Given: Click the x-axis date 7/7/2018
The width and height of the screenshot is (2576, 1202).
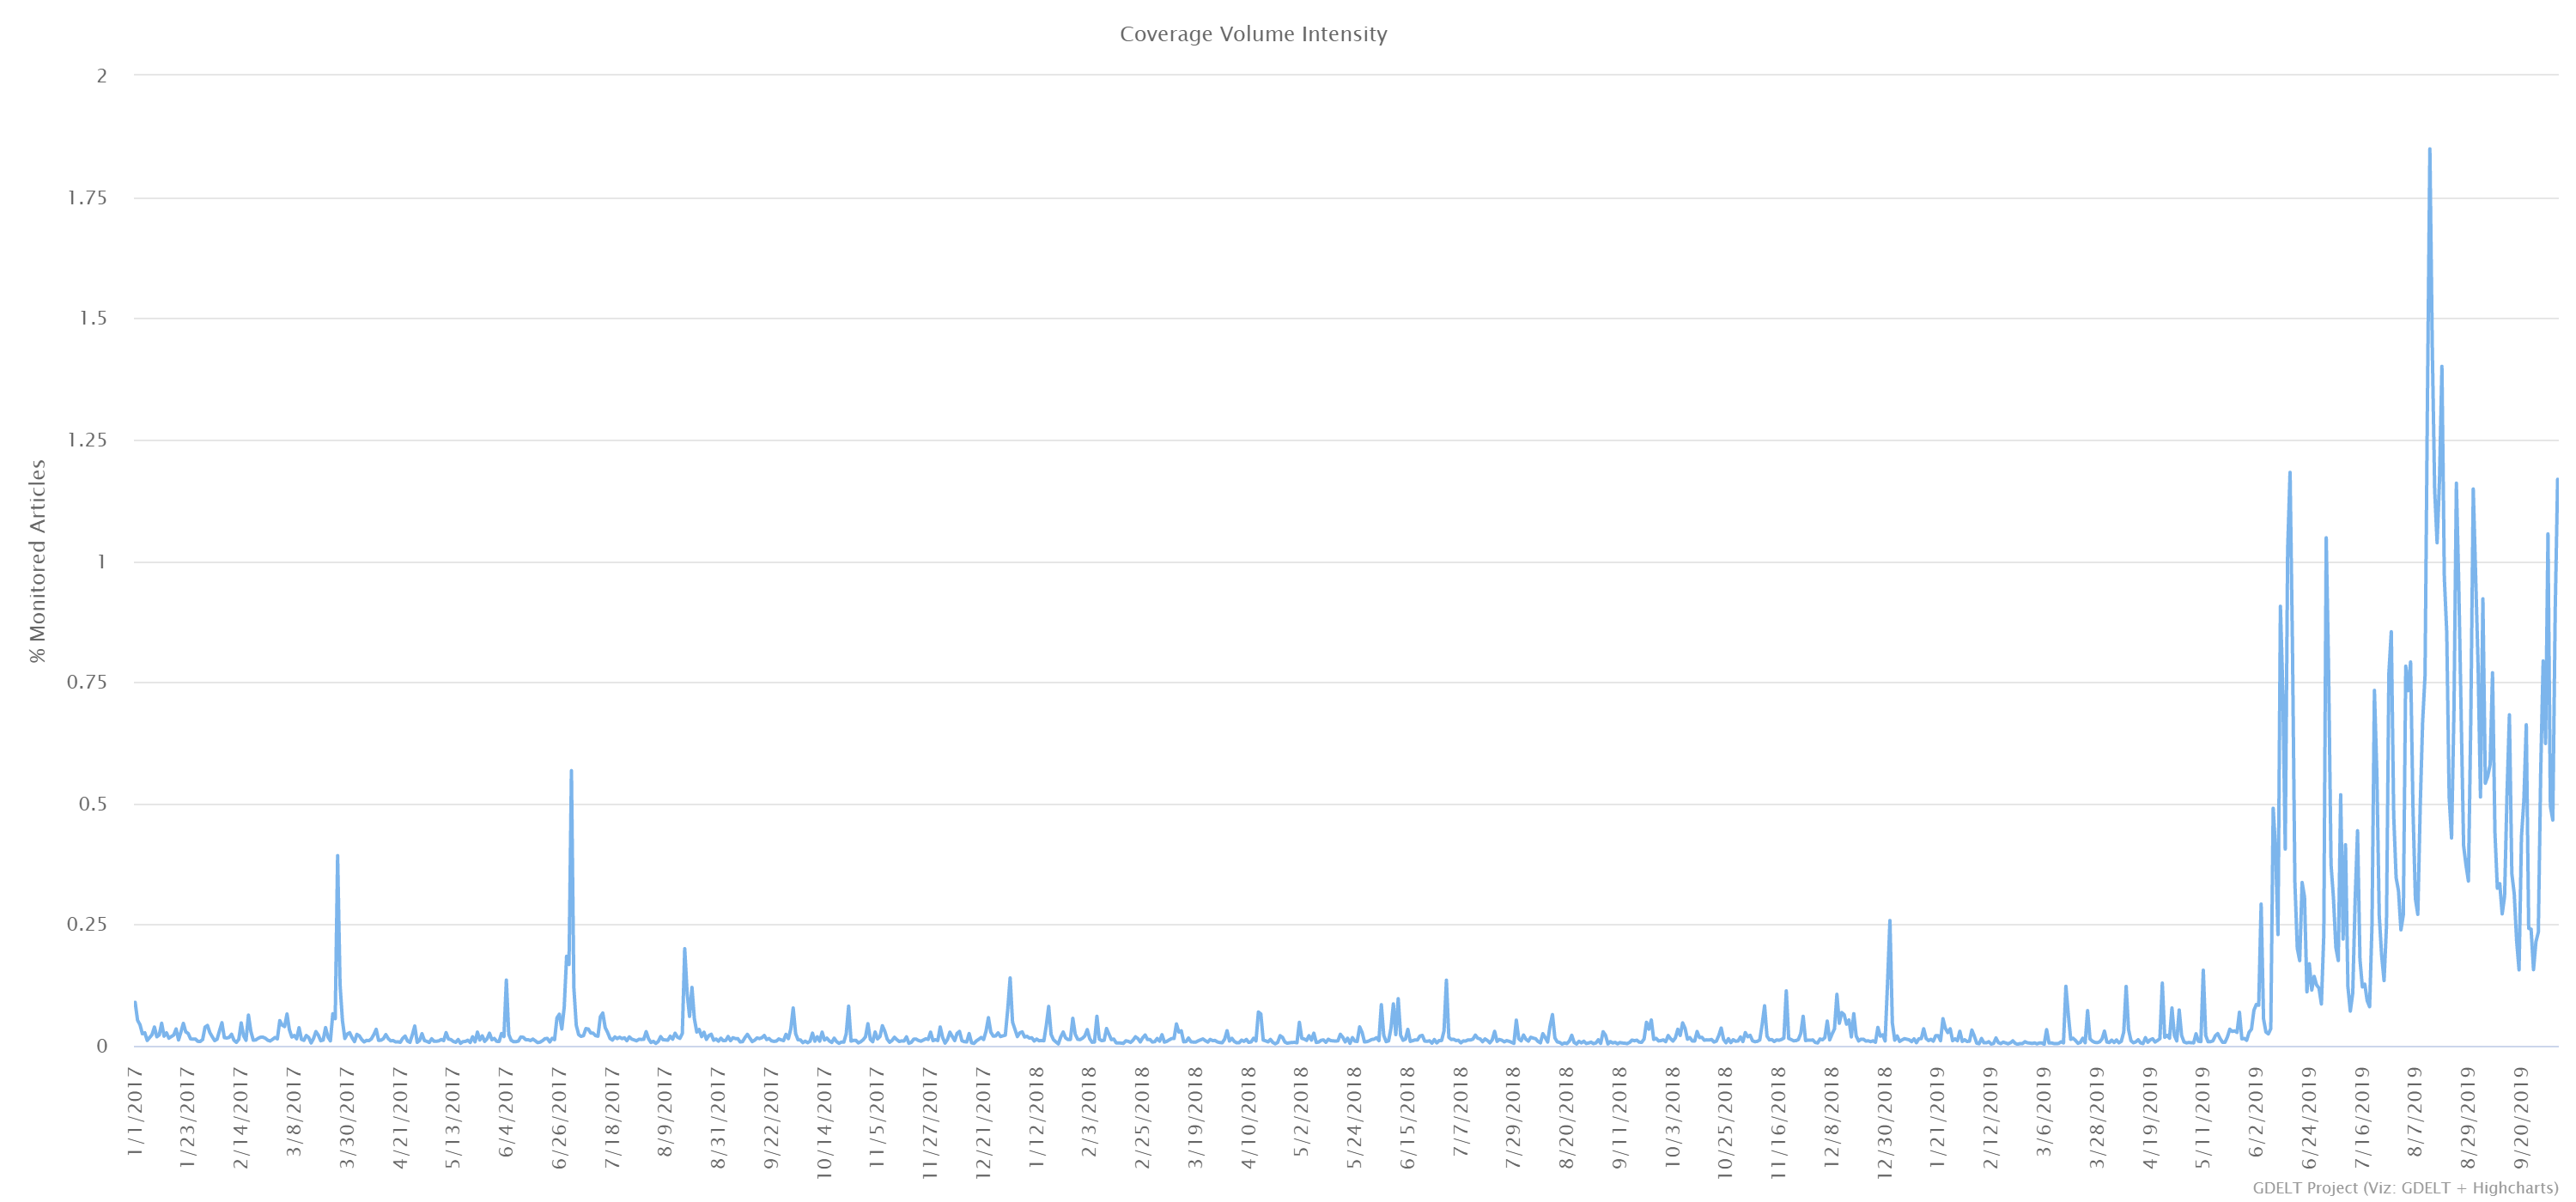Looking at the screenshot, I should click(x=1461, y=1110).
